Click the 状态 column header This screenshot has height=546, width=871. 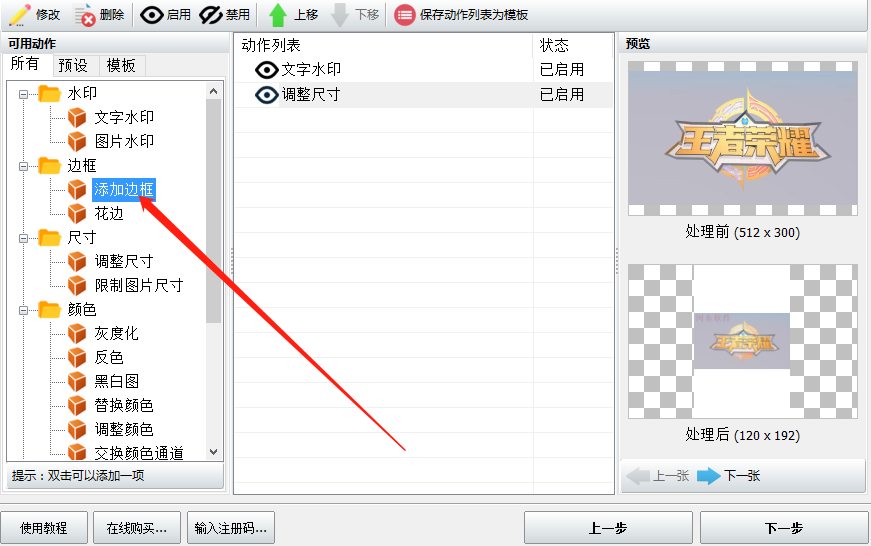click(x=573, y=45)
